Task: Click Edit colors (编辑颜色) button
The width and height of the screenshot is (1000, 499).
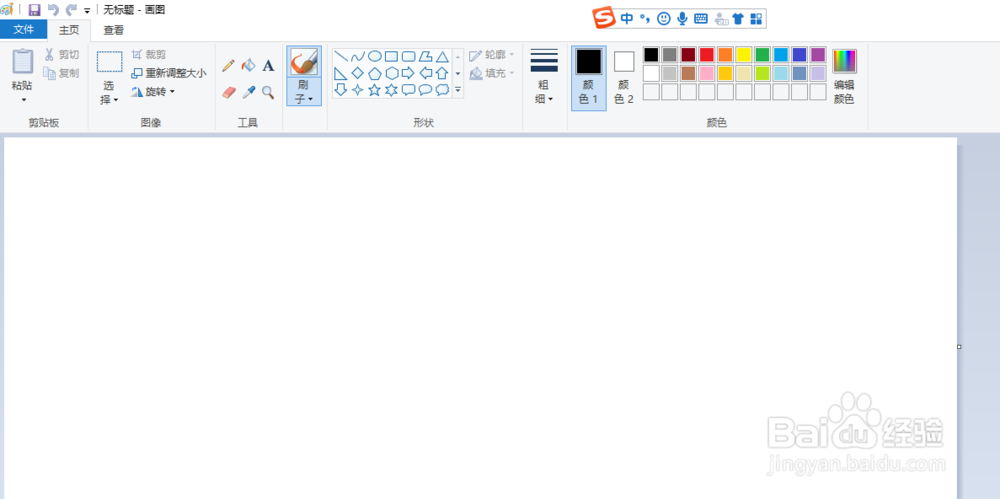Action: click(x=844, y=78)
